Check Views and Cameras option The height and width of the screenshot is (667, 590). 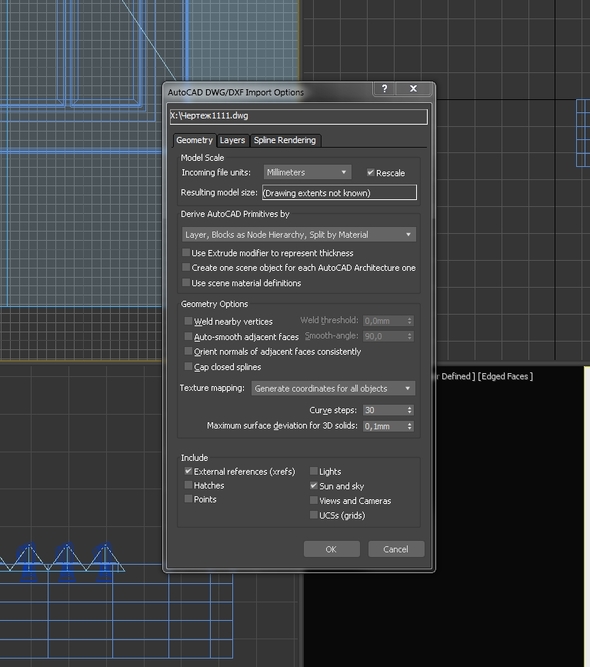314,500
